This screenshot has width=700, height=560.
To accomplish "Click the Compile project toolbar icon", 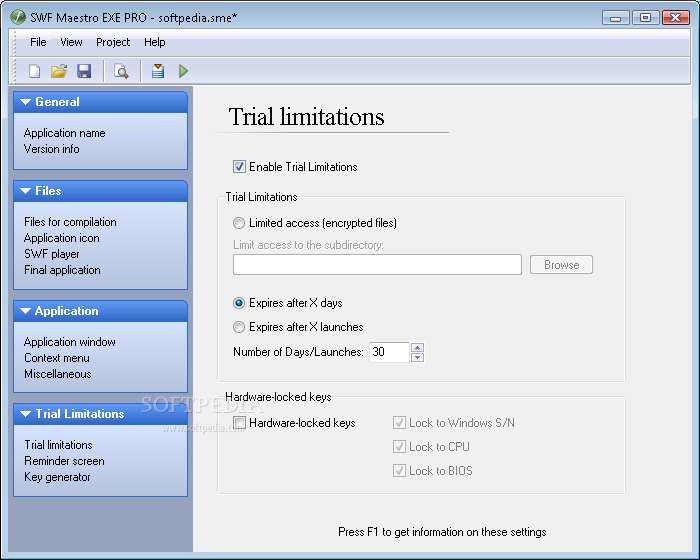I will coord(158,71).
